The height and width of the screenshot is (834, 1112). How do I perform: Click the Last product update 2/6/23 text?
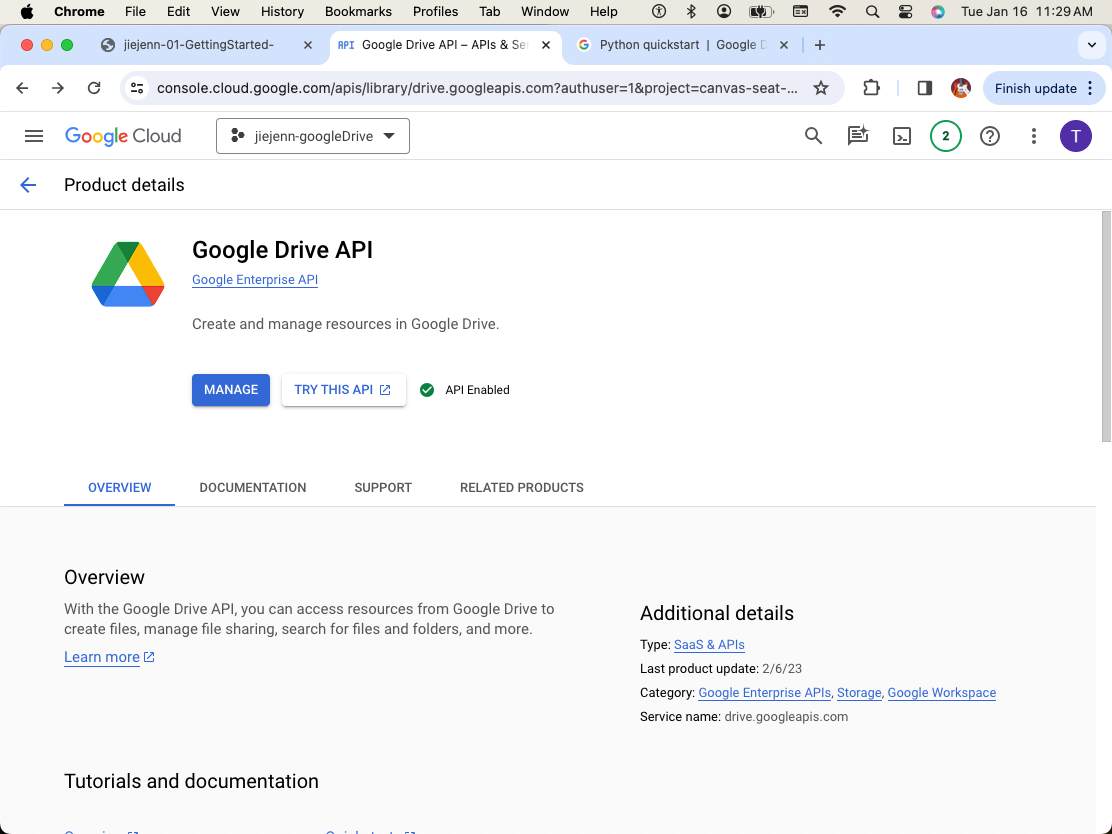(x=721, y=669)
